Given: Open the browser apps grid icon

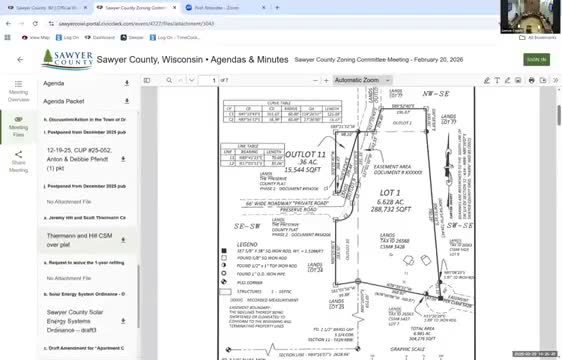Looking at the screenshot, I should [x=8, y=37].
